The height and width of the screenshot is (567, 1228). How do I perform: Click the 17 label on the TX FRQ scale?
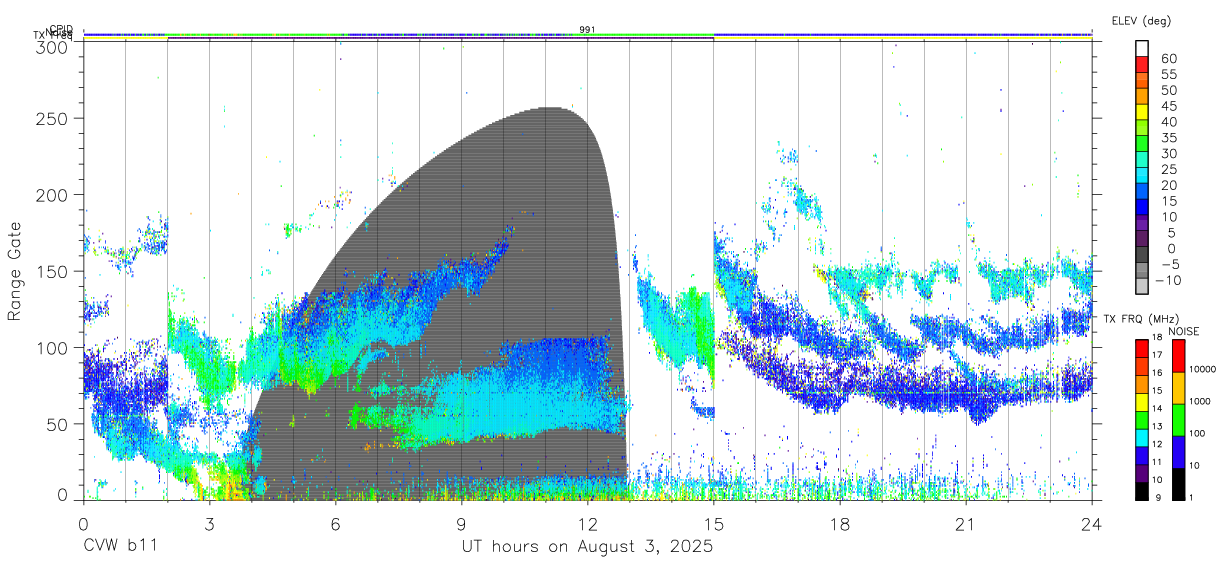pyautogui.click(x=1157, y=355)
